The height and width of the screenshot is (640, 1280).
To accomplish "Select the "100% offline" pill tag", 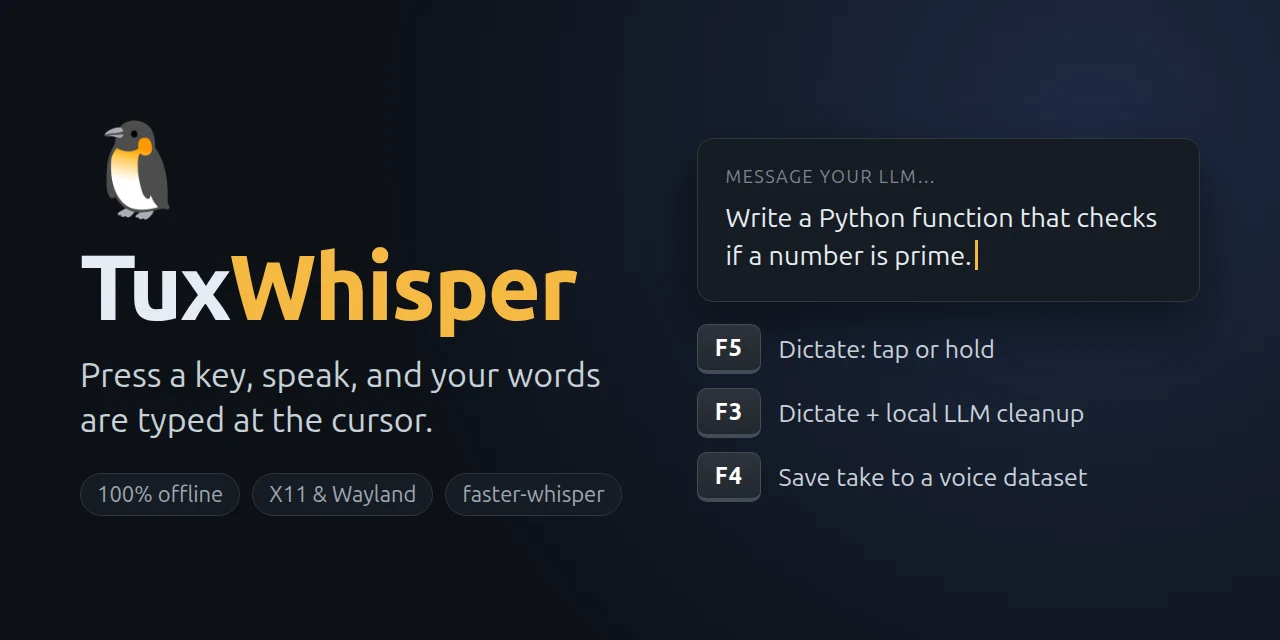I will (160, 494).
